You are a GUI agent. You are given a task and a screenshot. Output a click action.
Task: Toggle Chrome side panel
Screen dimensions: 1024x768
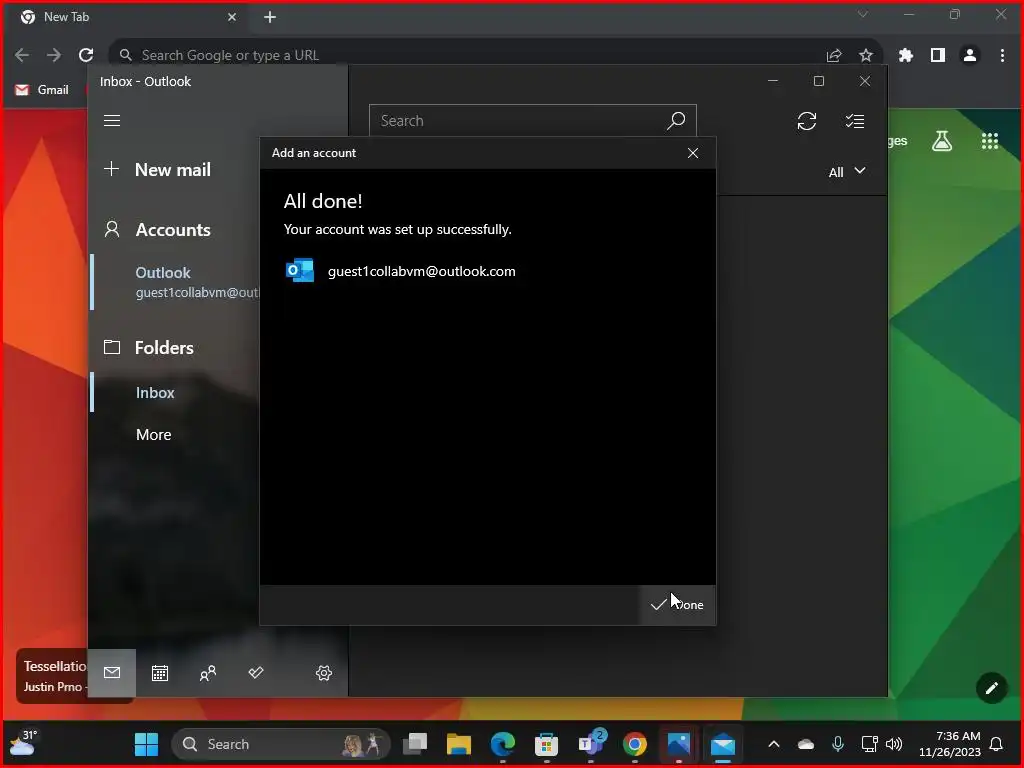pos(938,56)
